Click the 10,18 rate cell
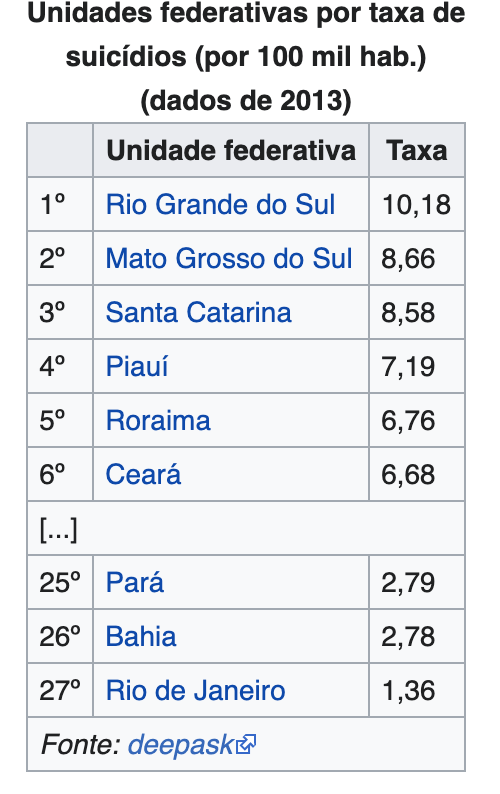500x794 pixels. 417,205
